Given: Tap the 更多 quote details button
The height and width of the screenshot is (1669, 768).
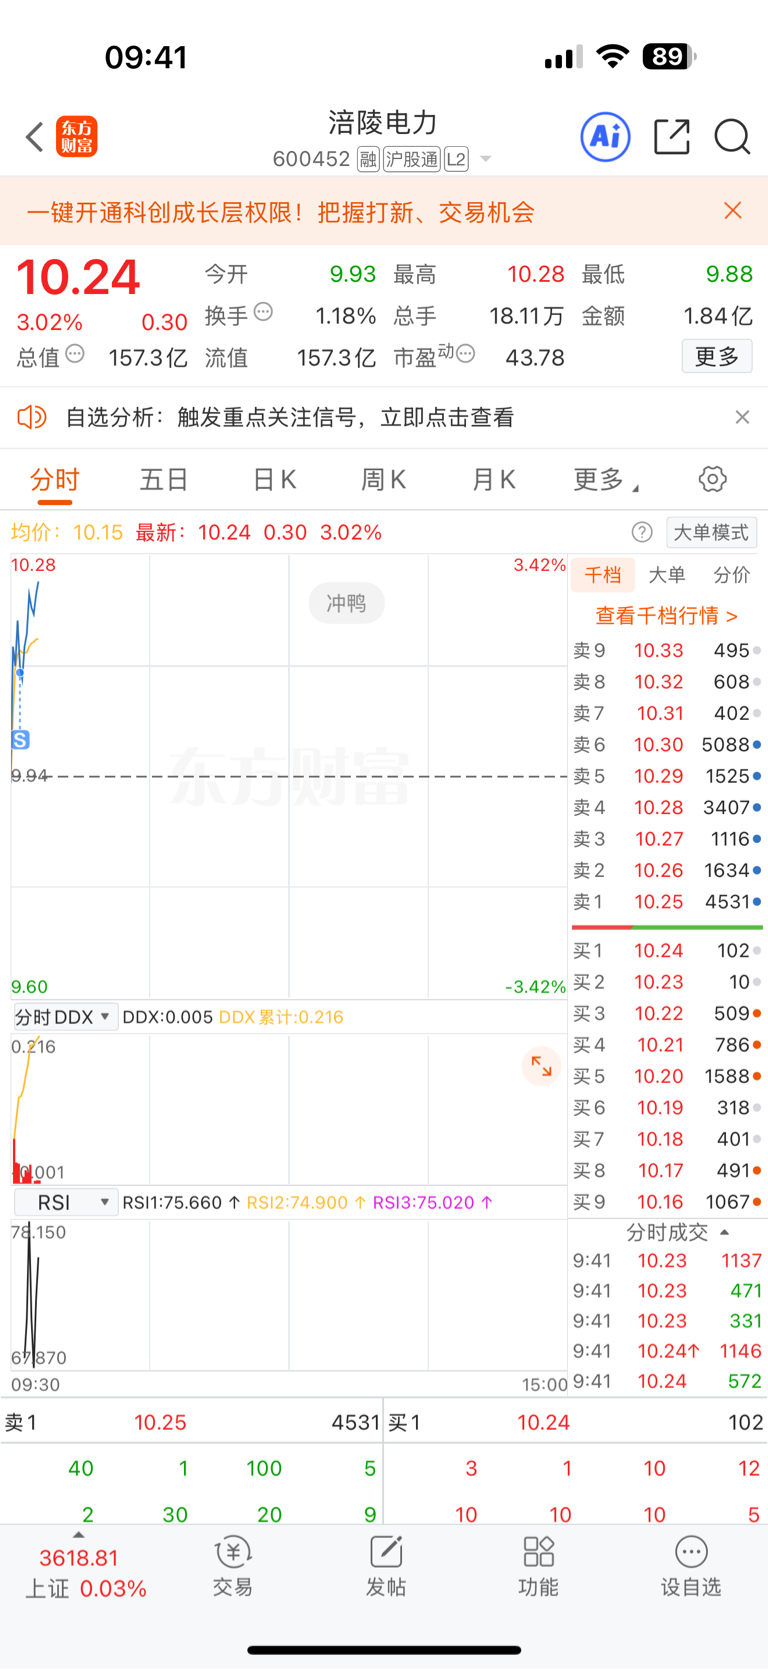Looking at the screenshot, I should (x=717, y=357).
